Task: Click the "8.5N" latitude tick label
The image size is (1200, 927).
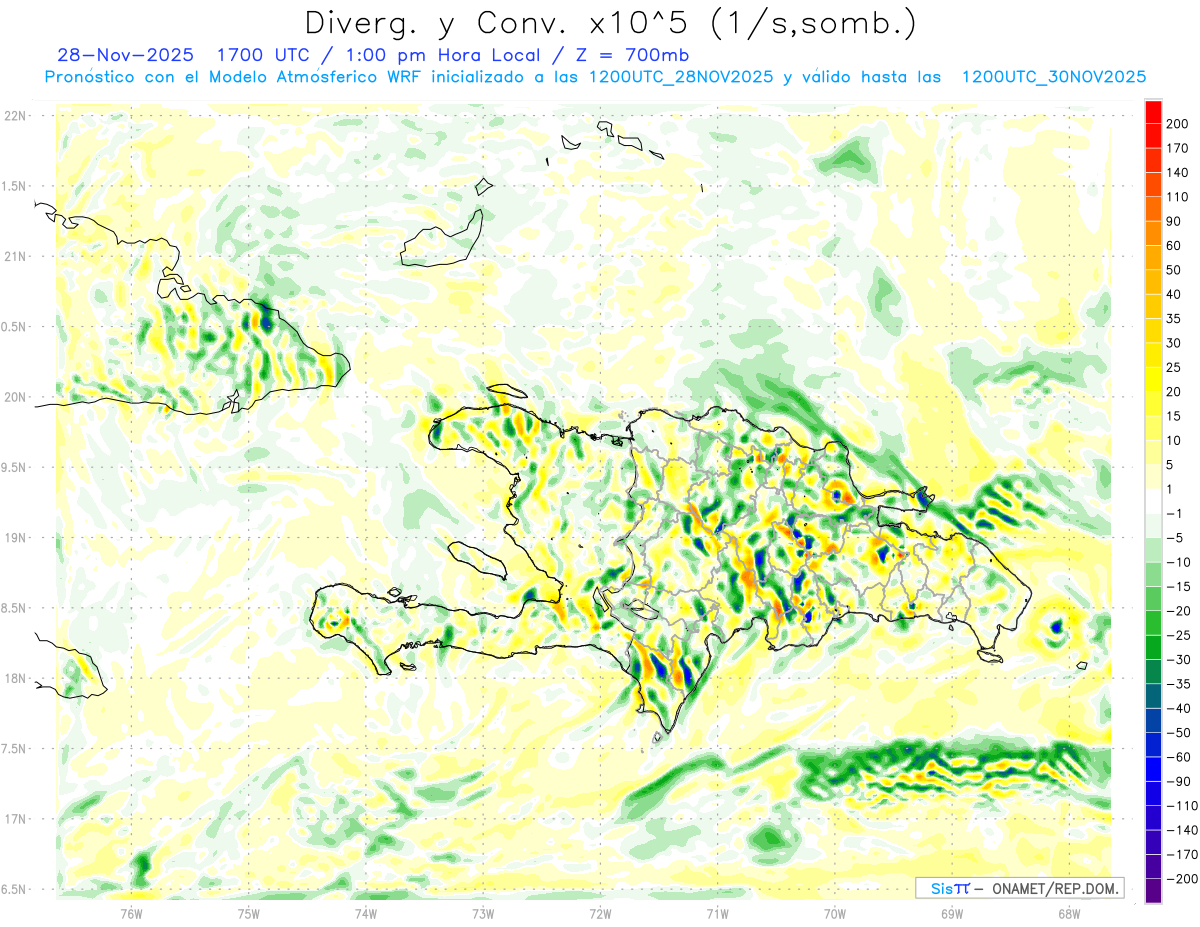Action: point(14,608)
